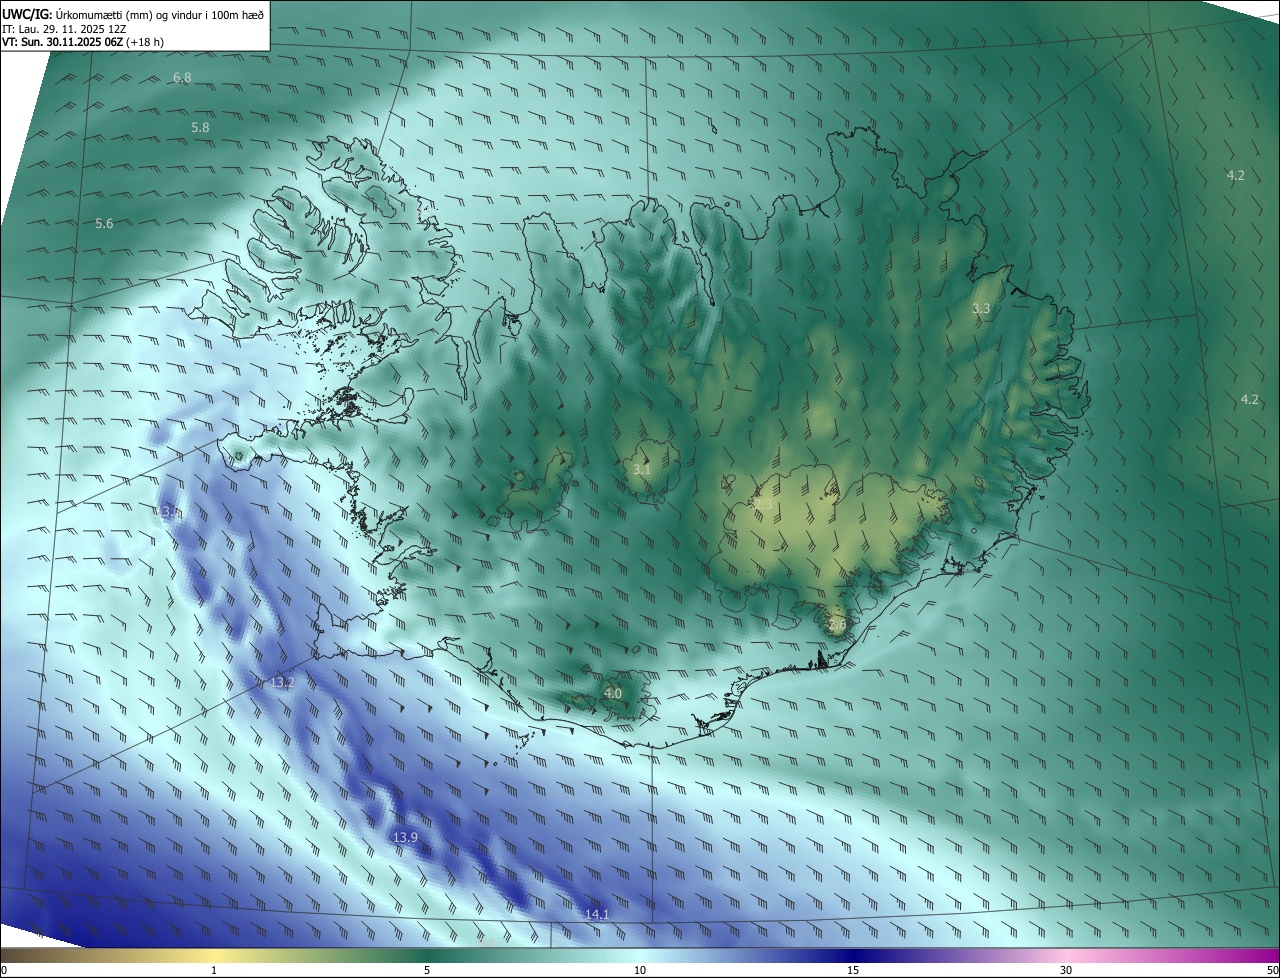Click the colorbar tick label 10
The image size is (1280, 978).
pos(640,970)
